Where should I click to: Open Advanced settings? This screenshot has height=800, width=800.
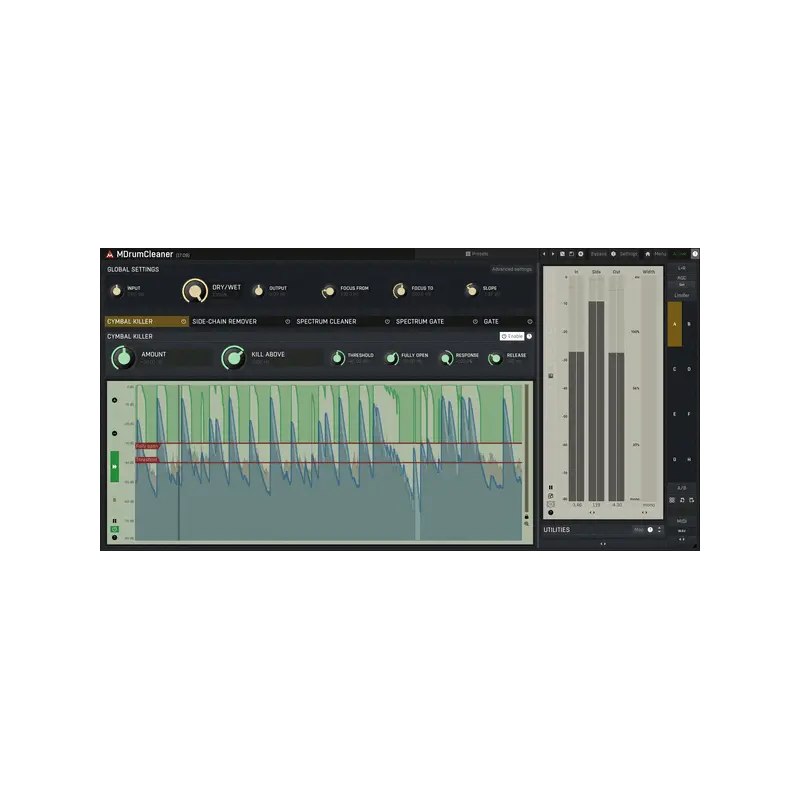coord(512,269)
